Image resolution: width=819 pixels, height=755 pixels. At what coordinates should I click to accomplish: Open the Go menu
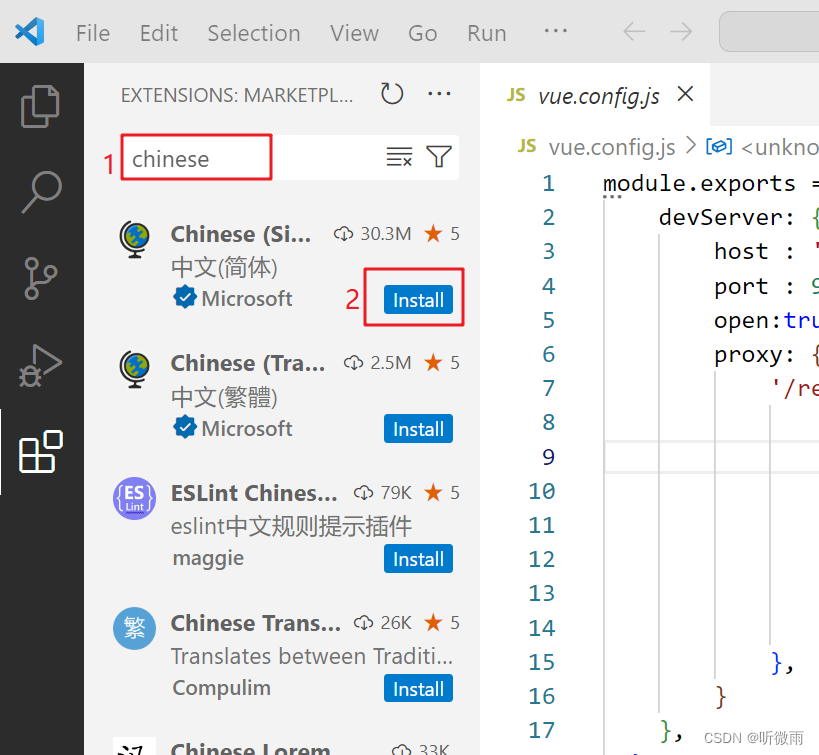pos(423,33)
